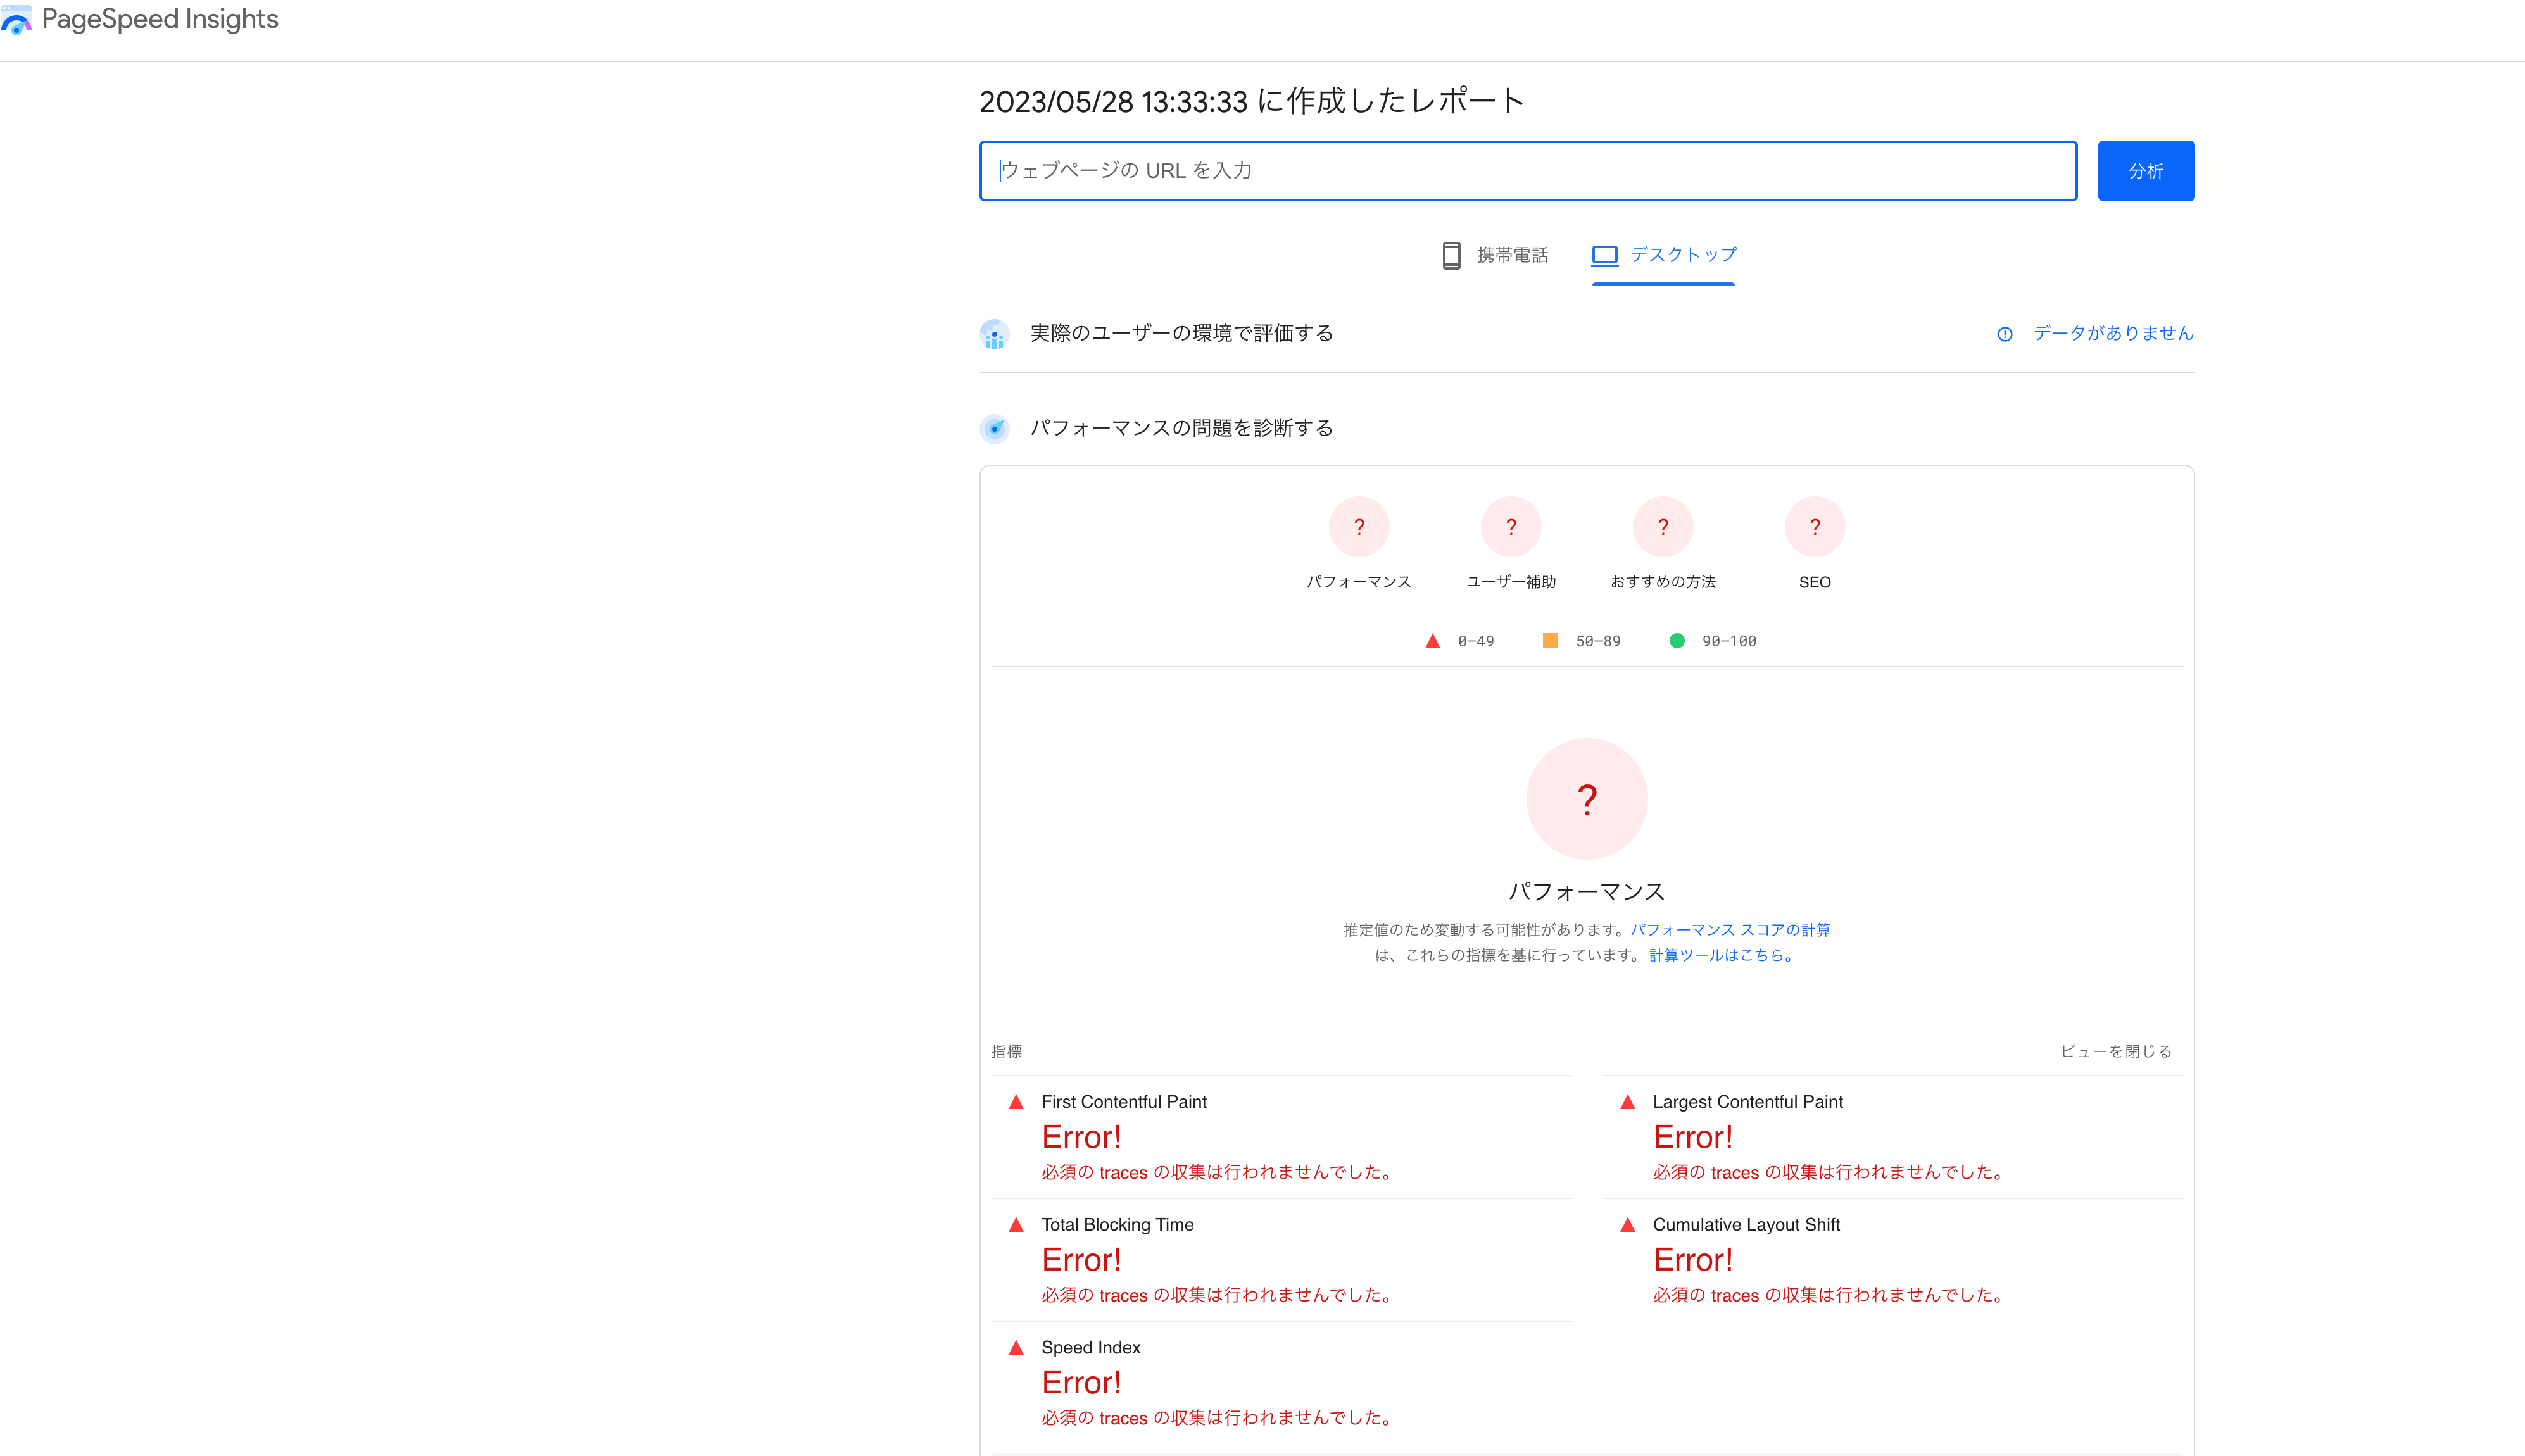Screen dimensions: 2525x1456
Task: Click red triangle next to Cumulative Layout Shift
Action: 1628,1225
